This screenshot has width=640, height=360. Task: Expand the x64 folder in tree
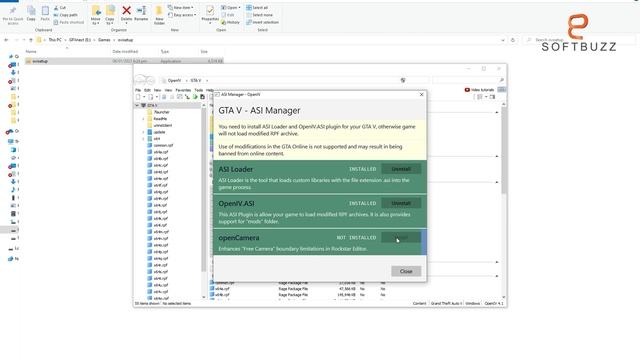(x=143, y=139)
